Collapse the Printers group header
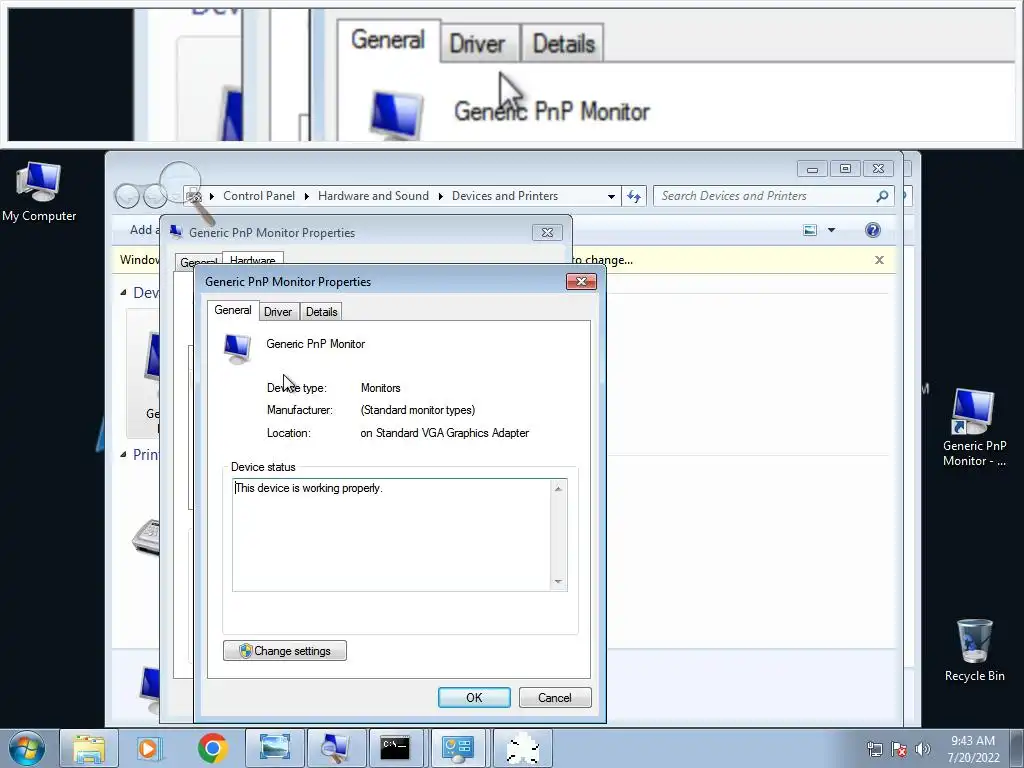The height and width of the screenshot is (768, 1024). [x=123, y=455]
